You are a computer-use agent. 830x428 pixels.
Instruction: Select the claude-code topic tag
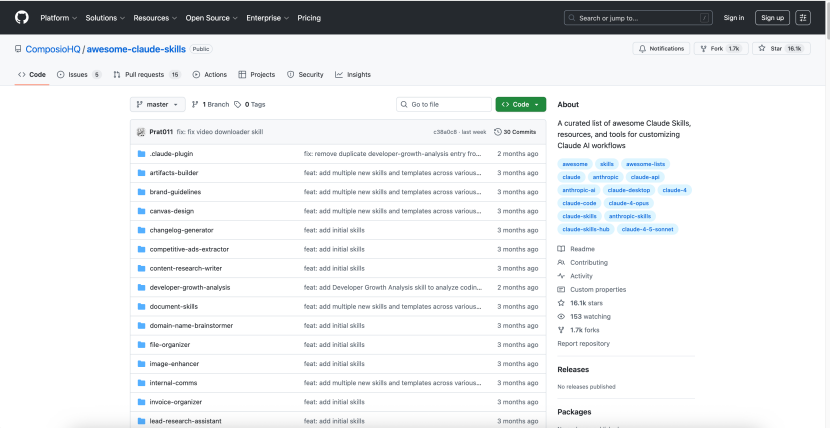(579, 202)
